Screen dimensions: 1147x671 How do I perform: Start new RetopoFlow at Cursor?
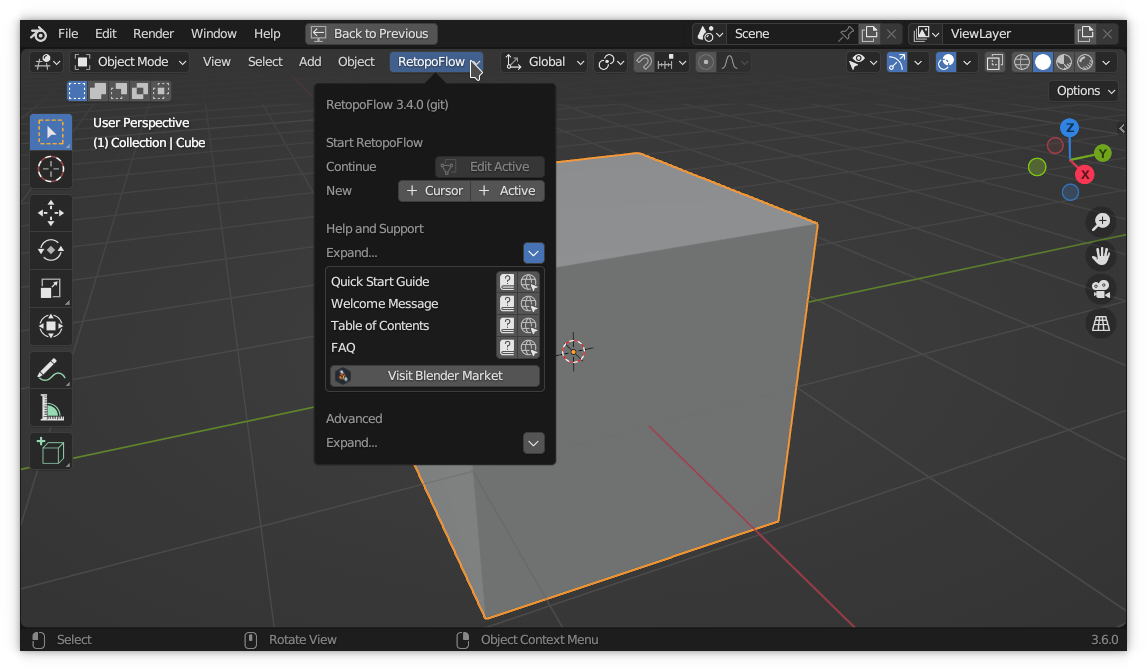[x=435, y=191]
